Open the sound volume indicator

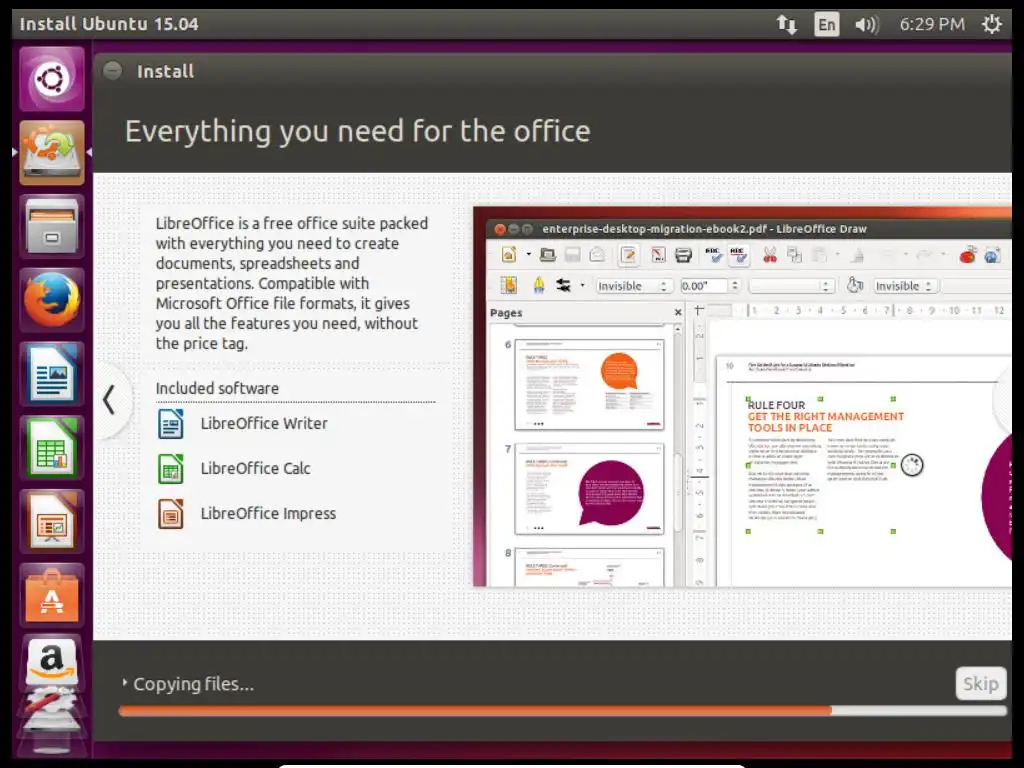coord(867,25)
